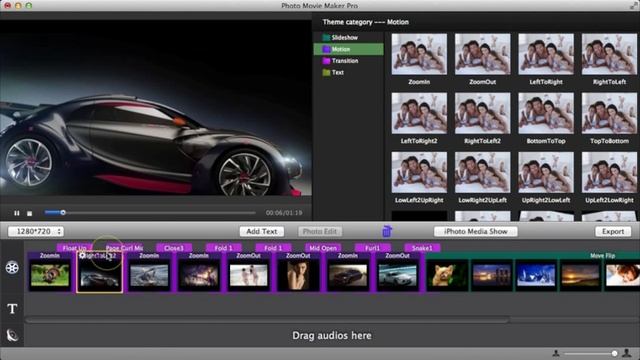This screenshot has width=640, height=360.
Task: Select the couple on beach clip
Action: point(249,275)
